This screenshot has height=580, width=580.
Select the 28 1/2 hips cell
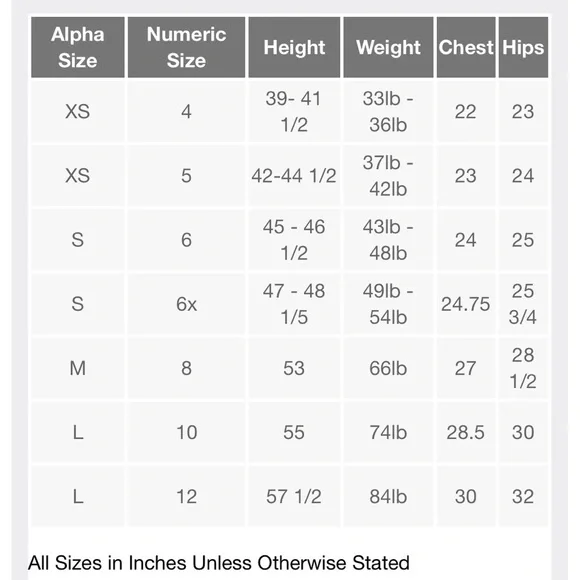pyautogui.click(x=523, y=368)
